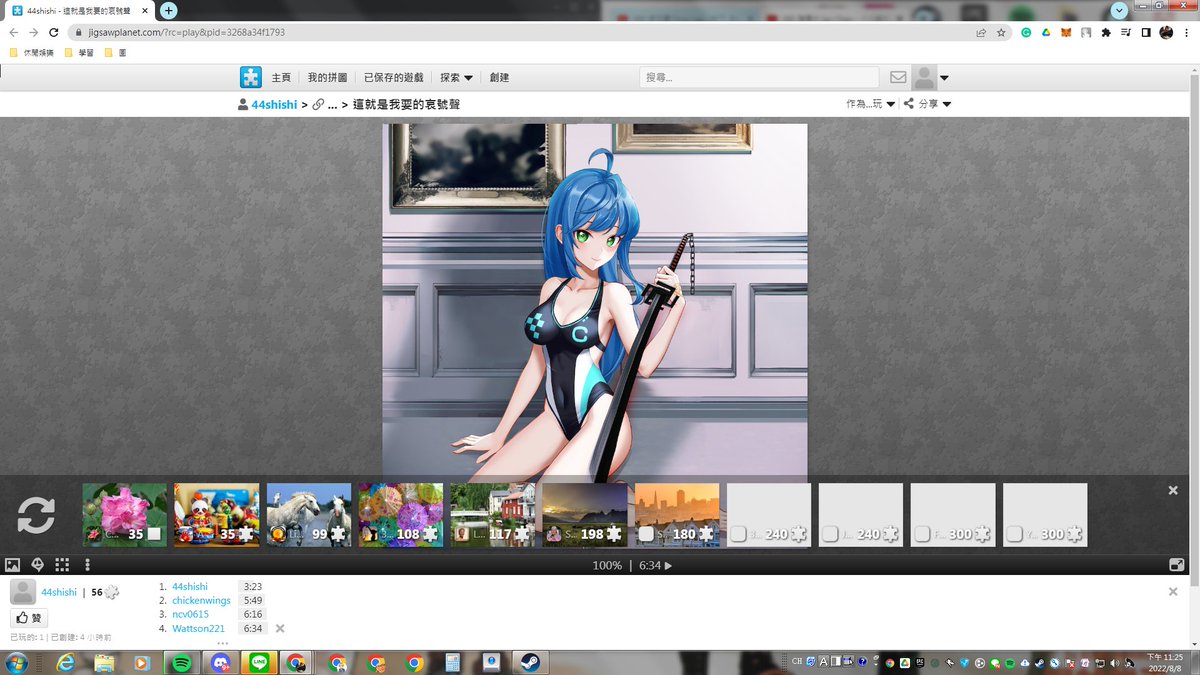Open Spotify from the taskbar
The width and height of the screenshot is (1200, 675).
tap(181, 662)
